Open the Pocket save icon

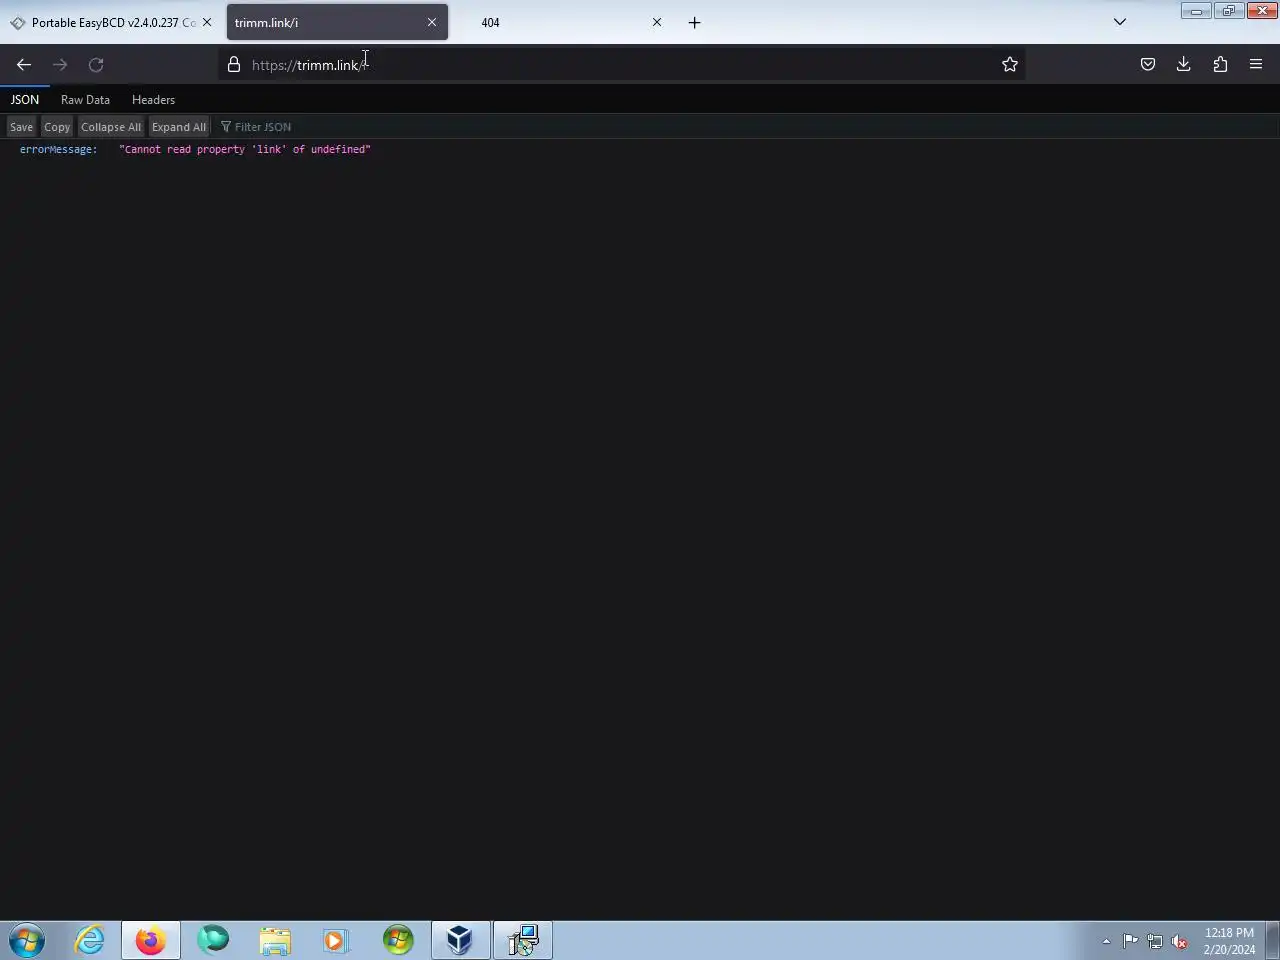coord(1148,64)
